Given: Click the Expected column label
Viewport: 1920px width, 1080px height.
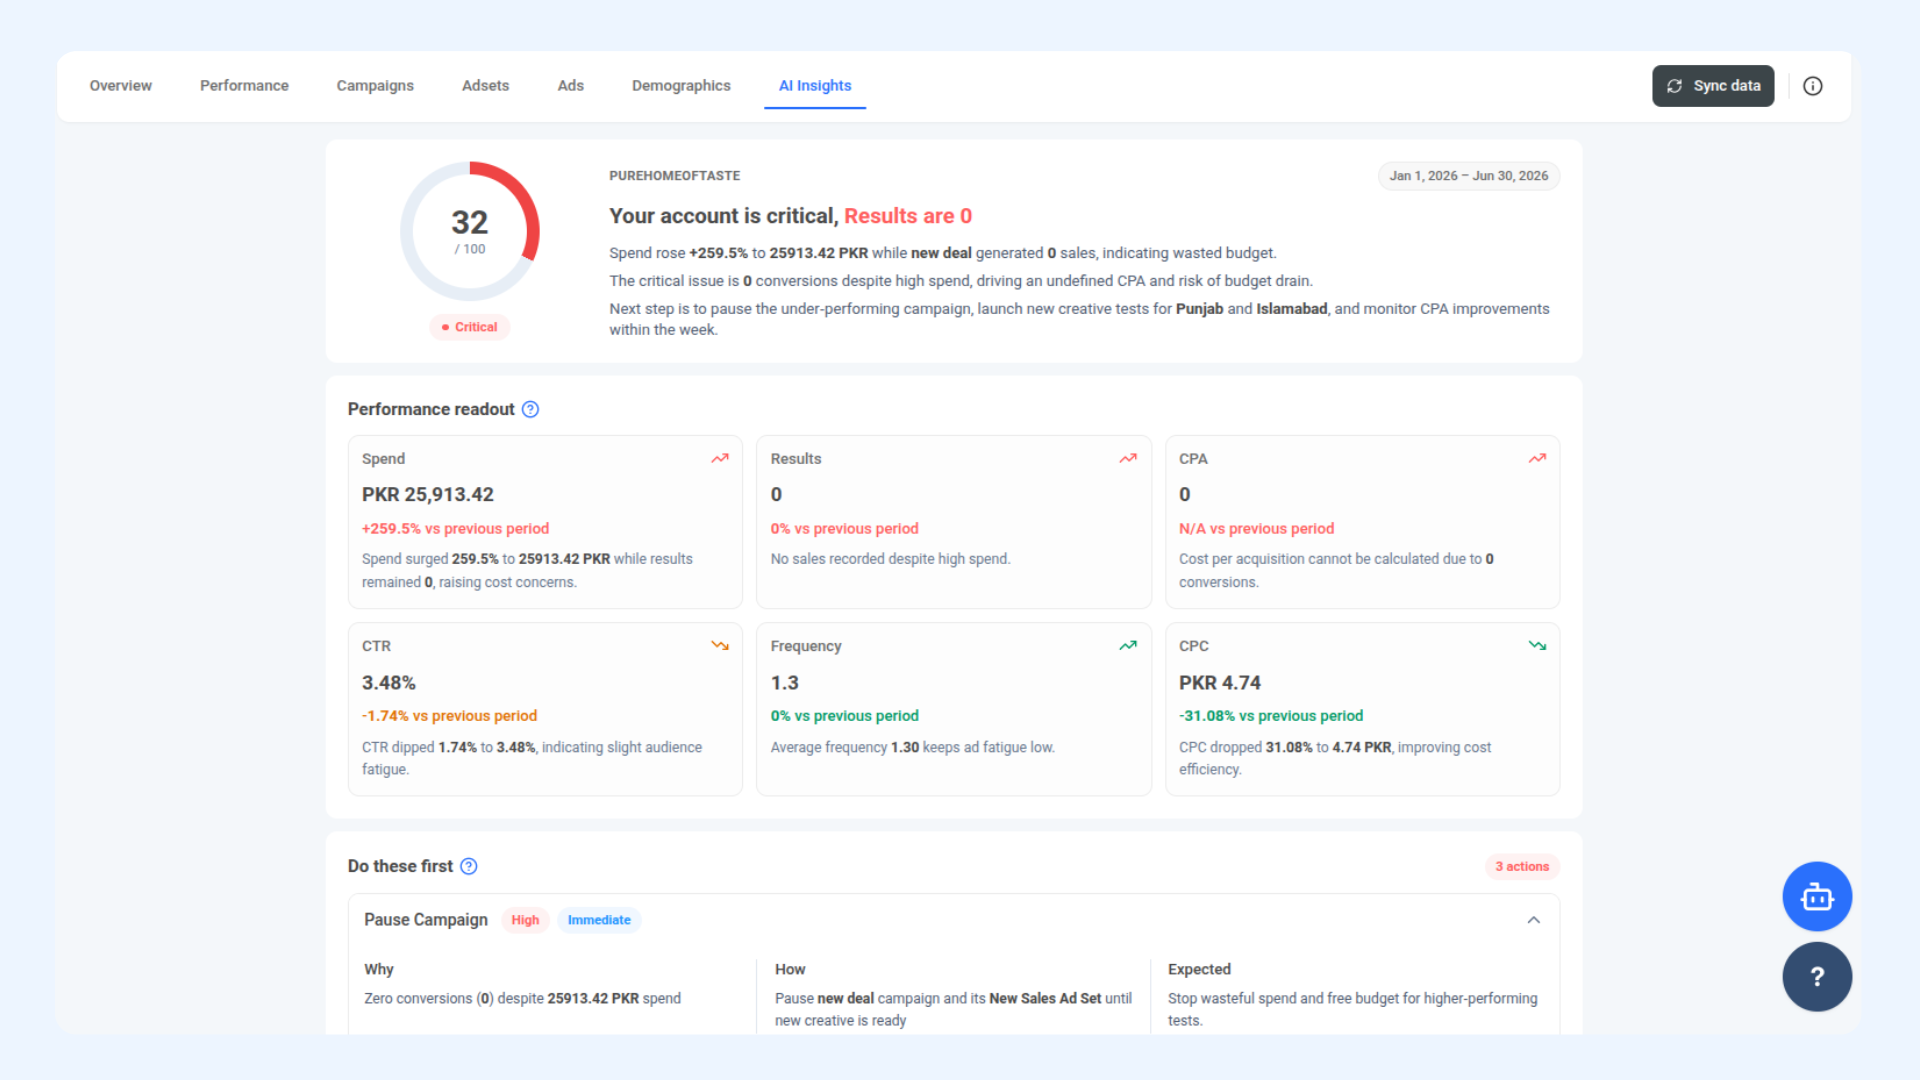Looking at the screenshot, I should 1199,969.
